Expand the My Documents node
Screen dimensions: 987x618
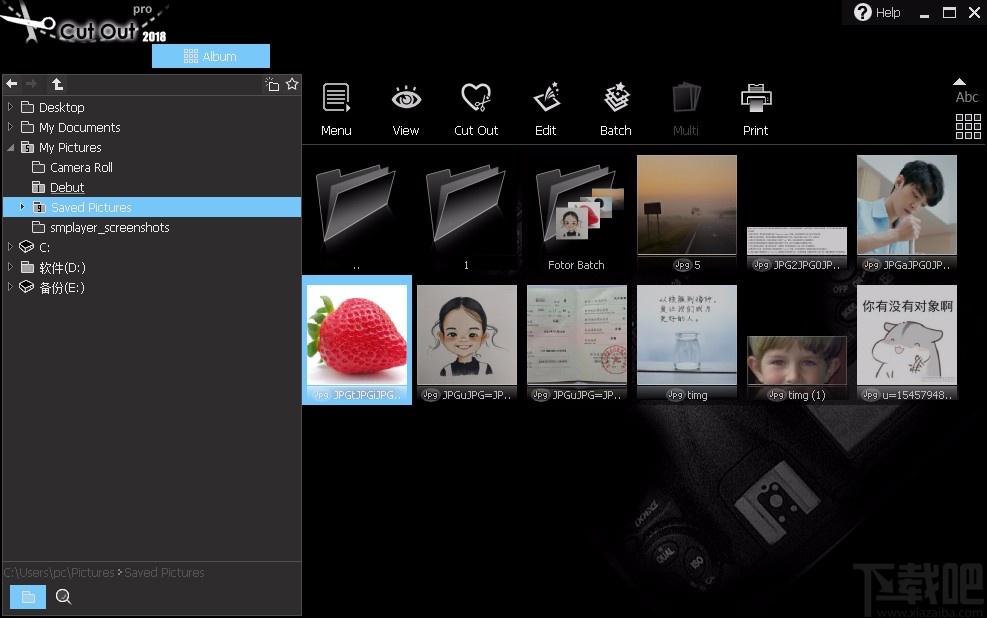10,127
